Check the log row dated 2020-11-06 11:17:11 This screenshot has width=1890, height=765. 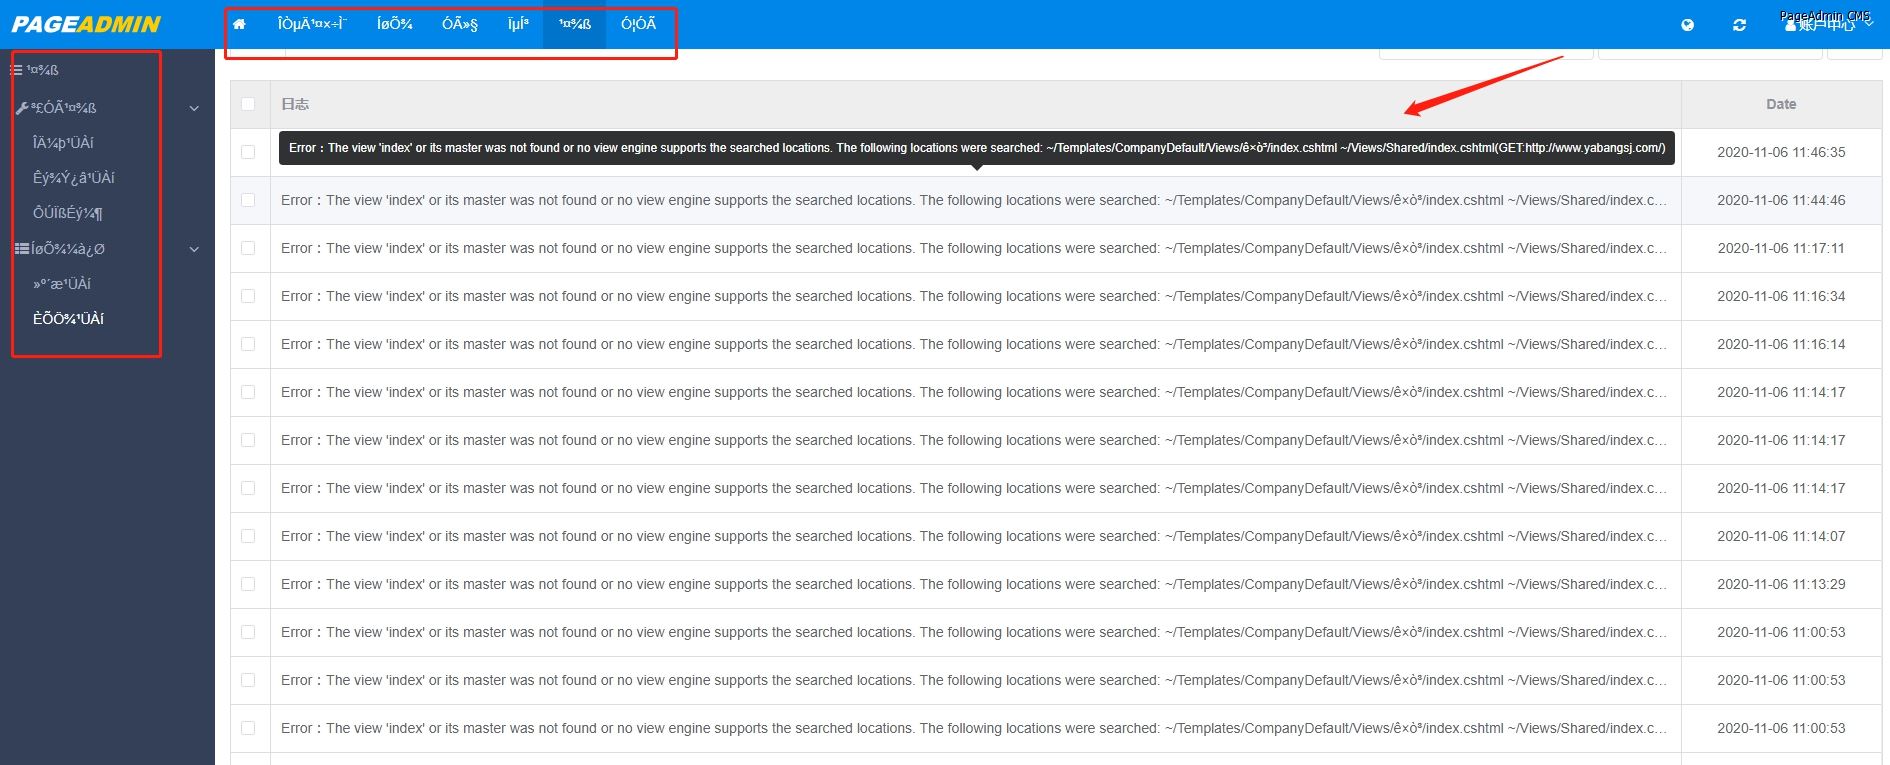[248, 248]
